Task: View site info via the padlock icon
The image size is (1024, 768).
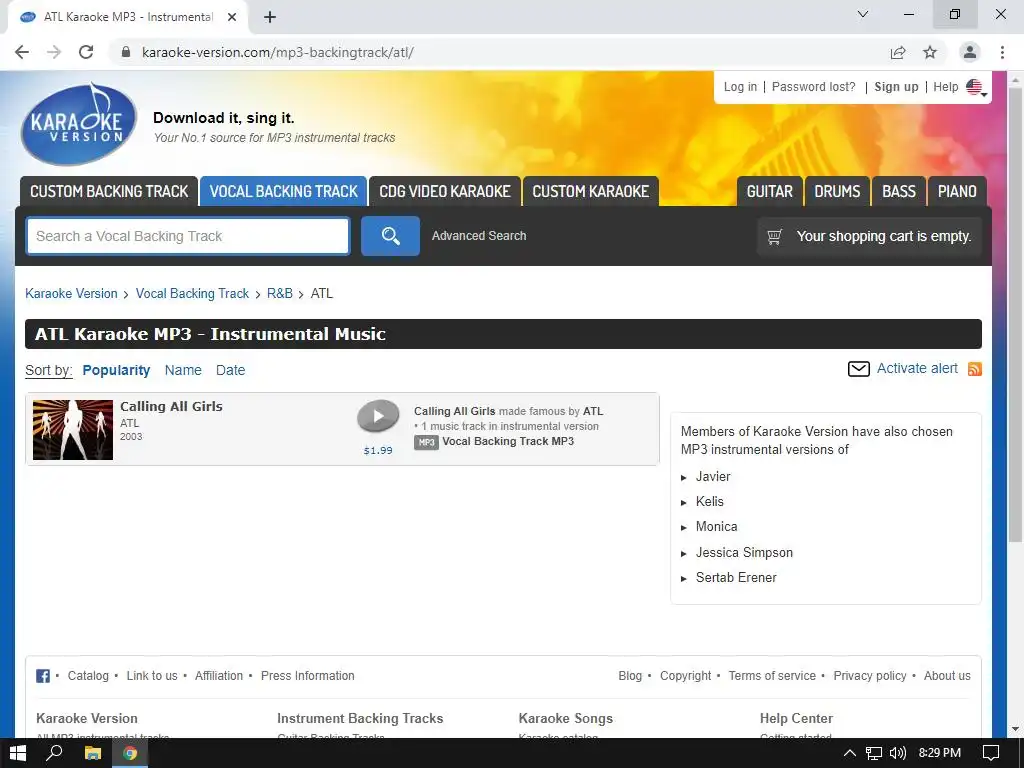Action: (x=126, y=52)
